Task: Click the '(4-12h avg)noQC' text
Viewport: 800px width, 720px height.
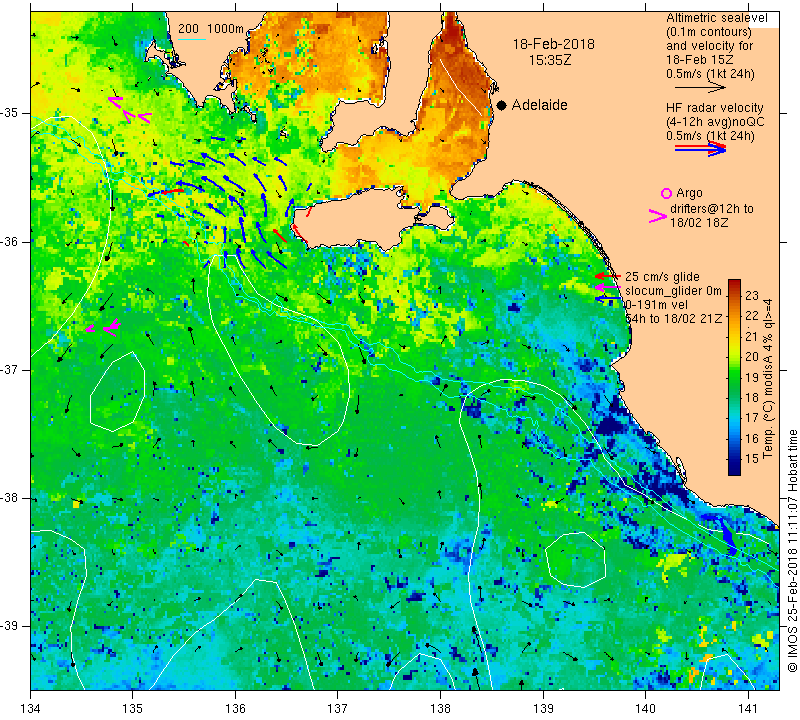Action: coord(715,122)
